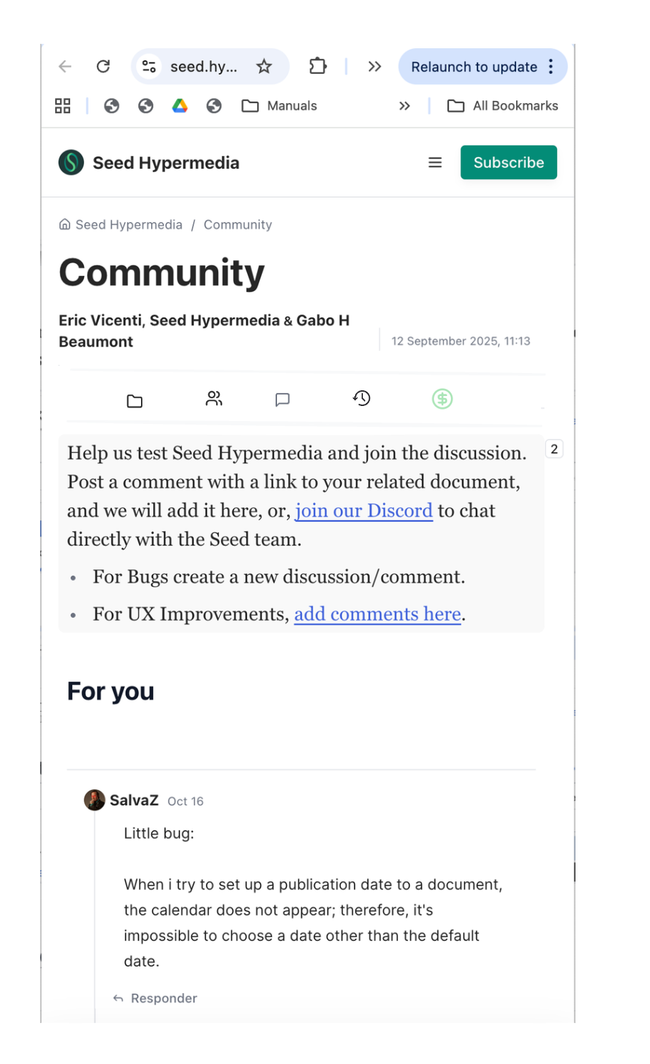Click the Subscribe button
The image size is (650, 1064).
pos(508,163)
